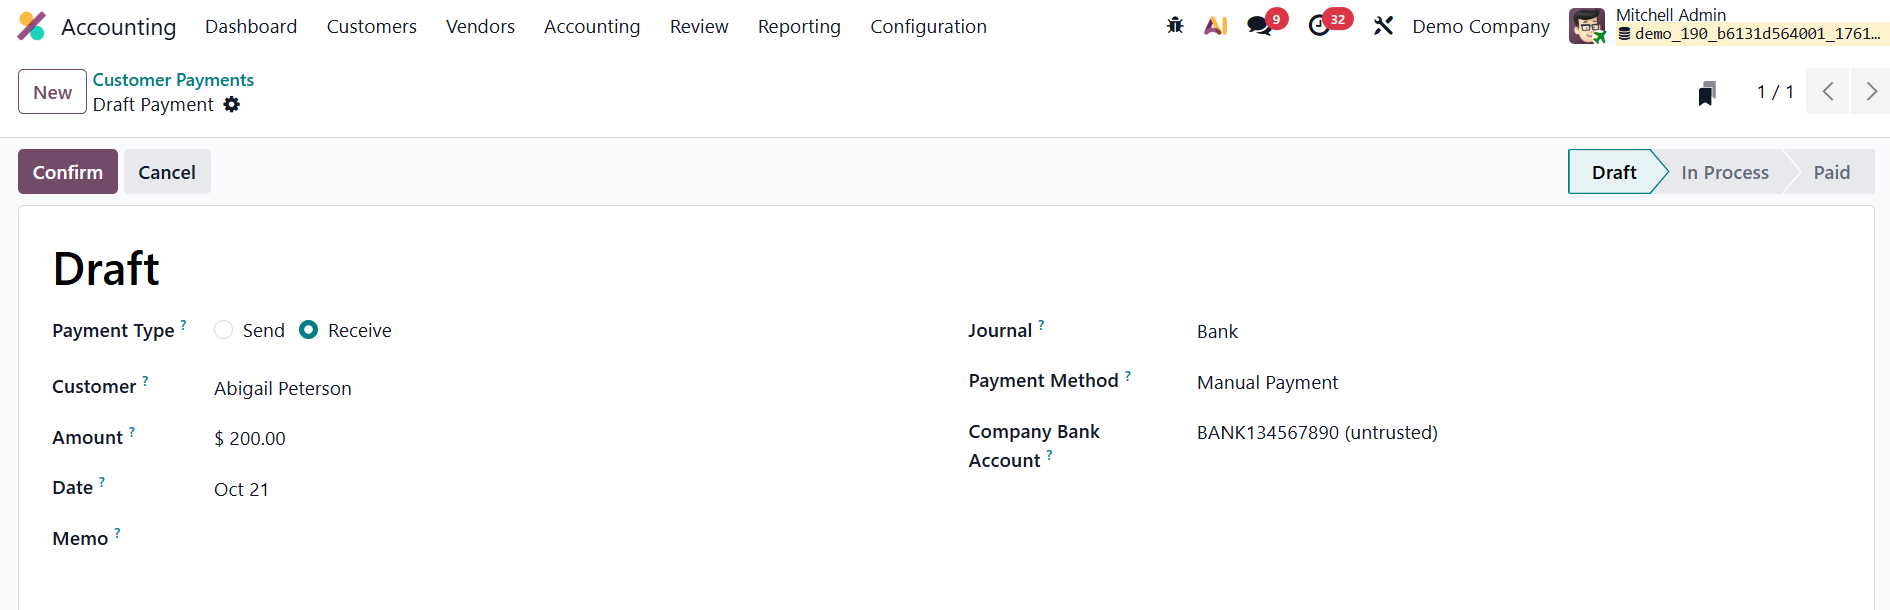Go back to Customer Payments breadcrumb
This screenshot has width=1890, height=610.
click(x=173, y=80)
